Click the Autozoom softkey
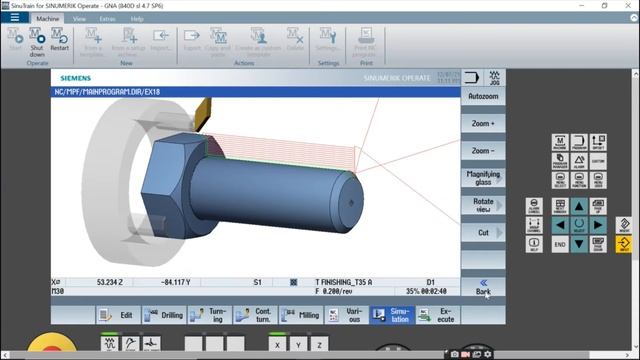Image resolution: width=640 pixels, height=360 pixels. [x=483, y=96]
